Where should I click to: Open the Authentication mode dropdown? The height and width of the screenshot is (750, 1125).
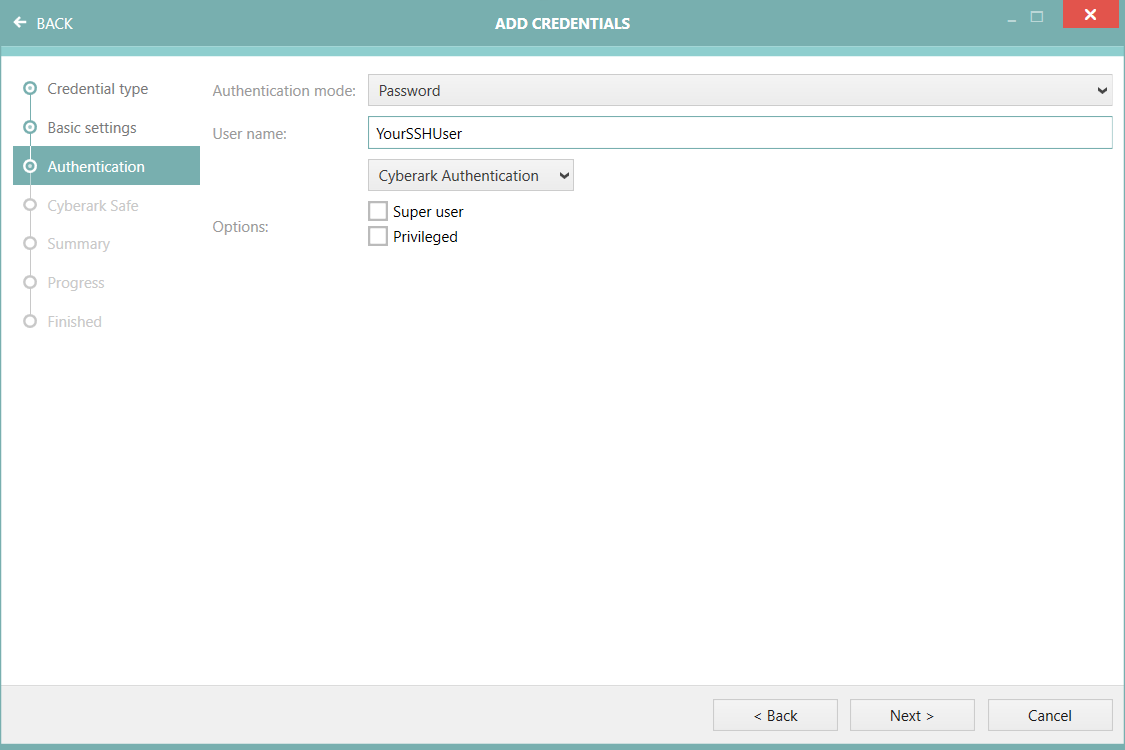[740, 91]
